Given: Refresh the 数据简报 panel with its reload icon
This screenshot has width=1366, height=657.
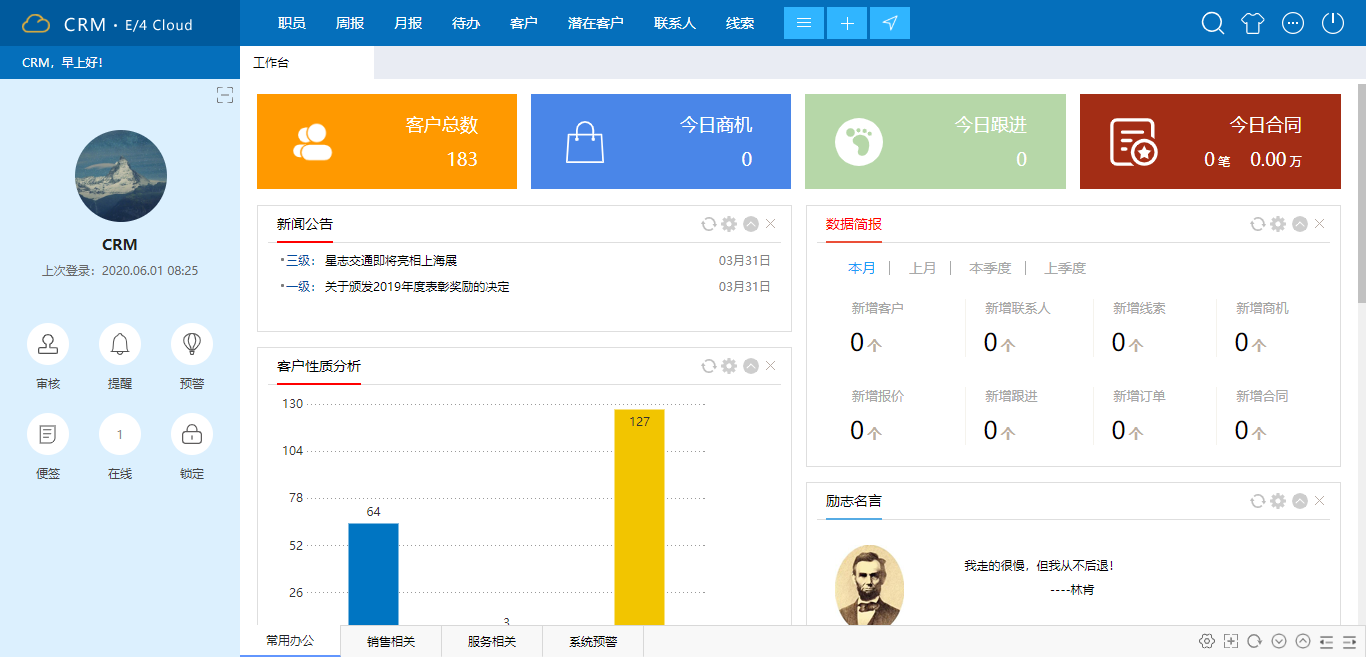Looking at the screenshot, I should [1257, 224].
